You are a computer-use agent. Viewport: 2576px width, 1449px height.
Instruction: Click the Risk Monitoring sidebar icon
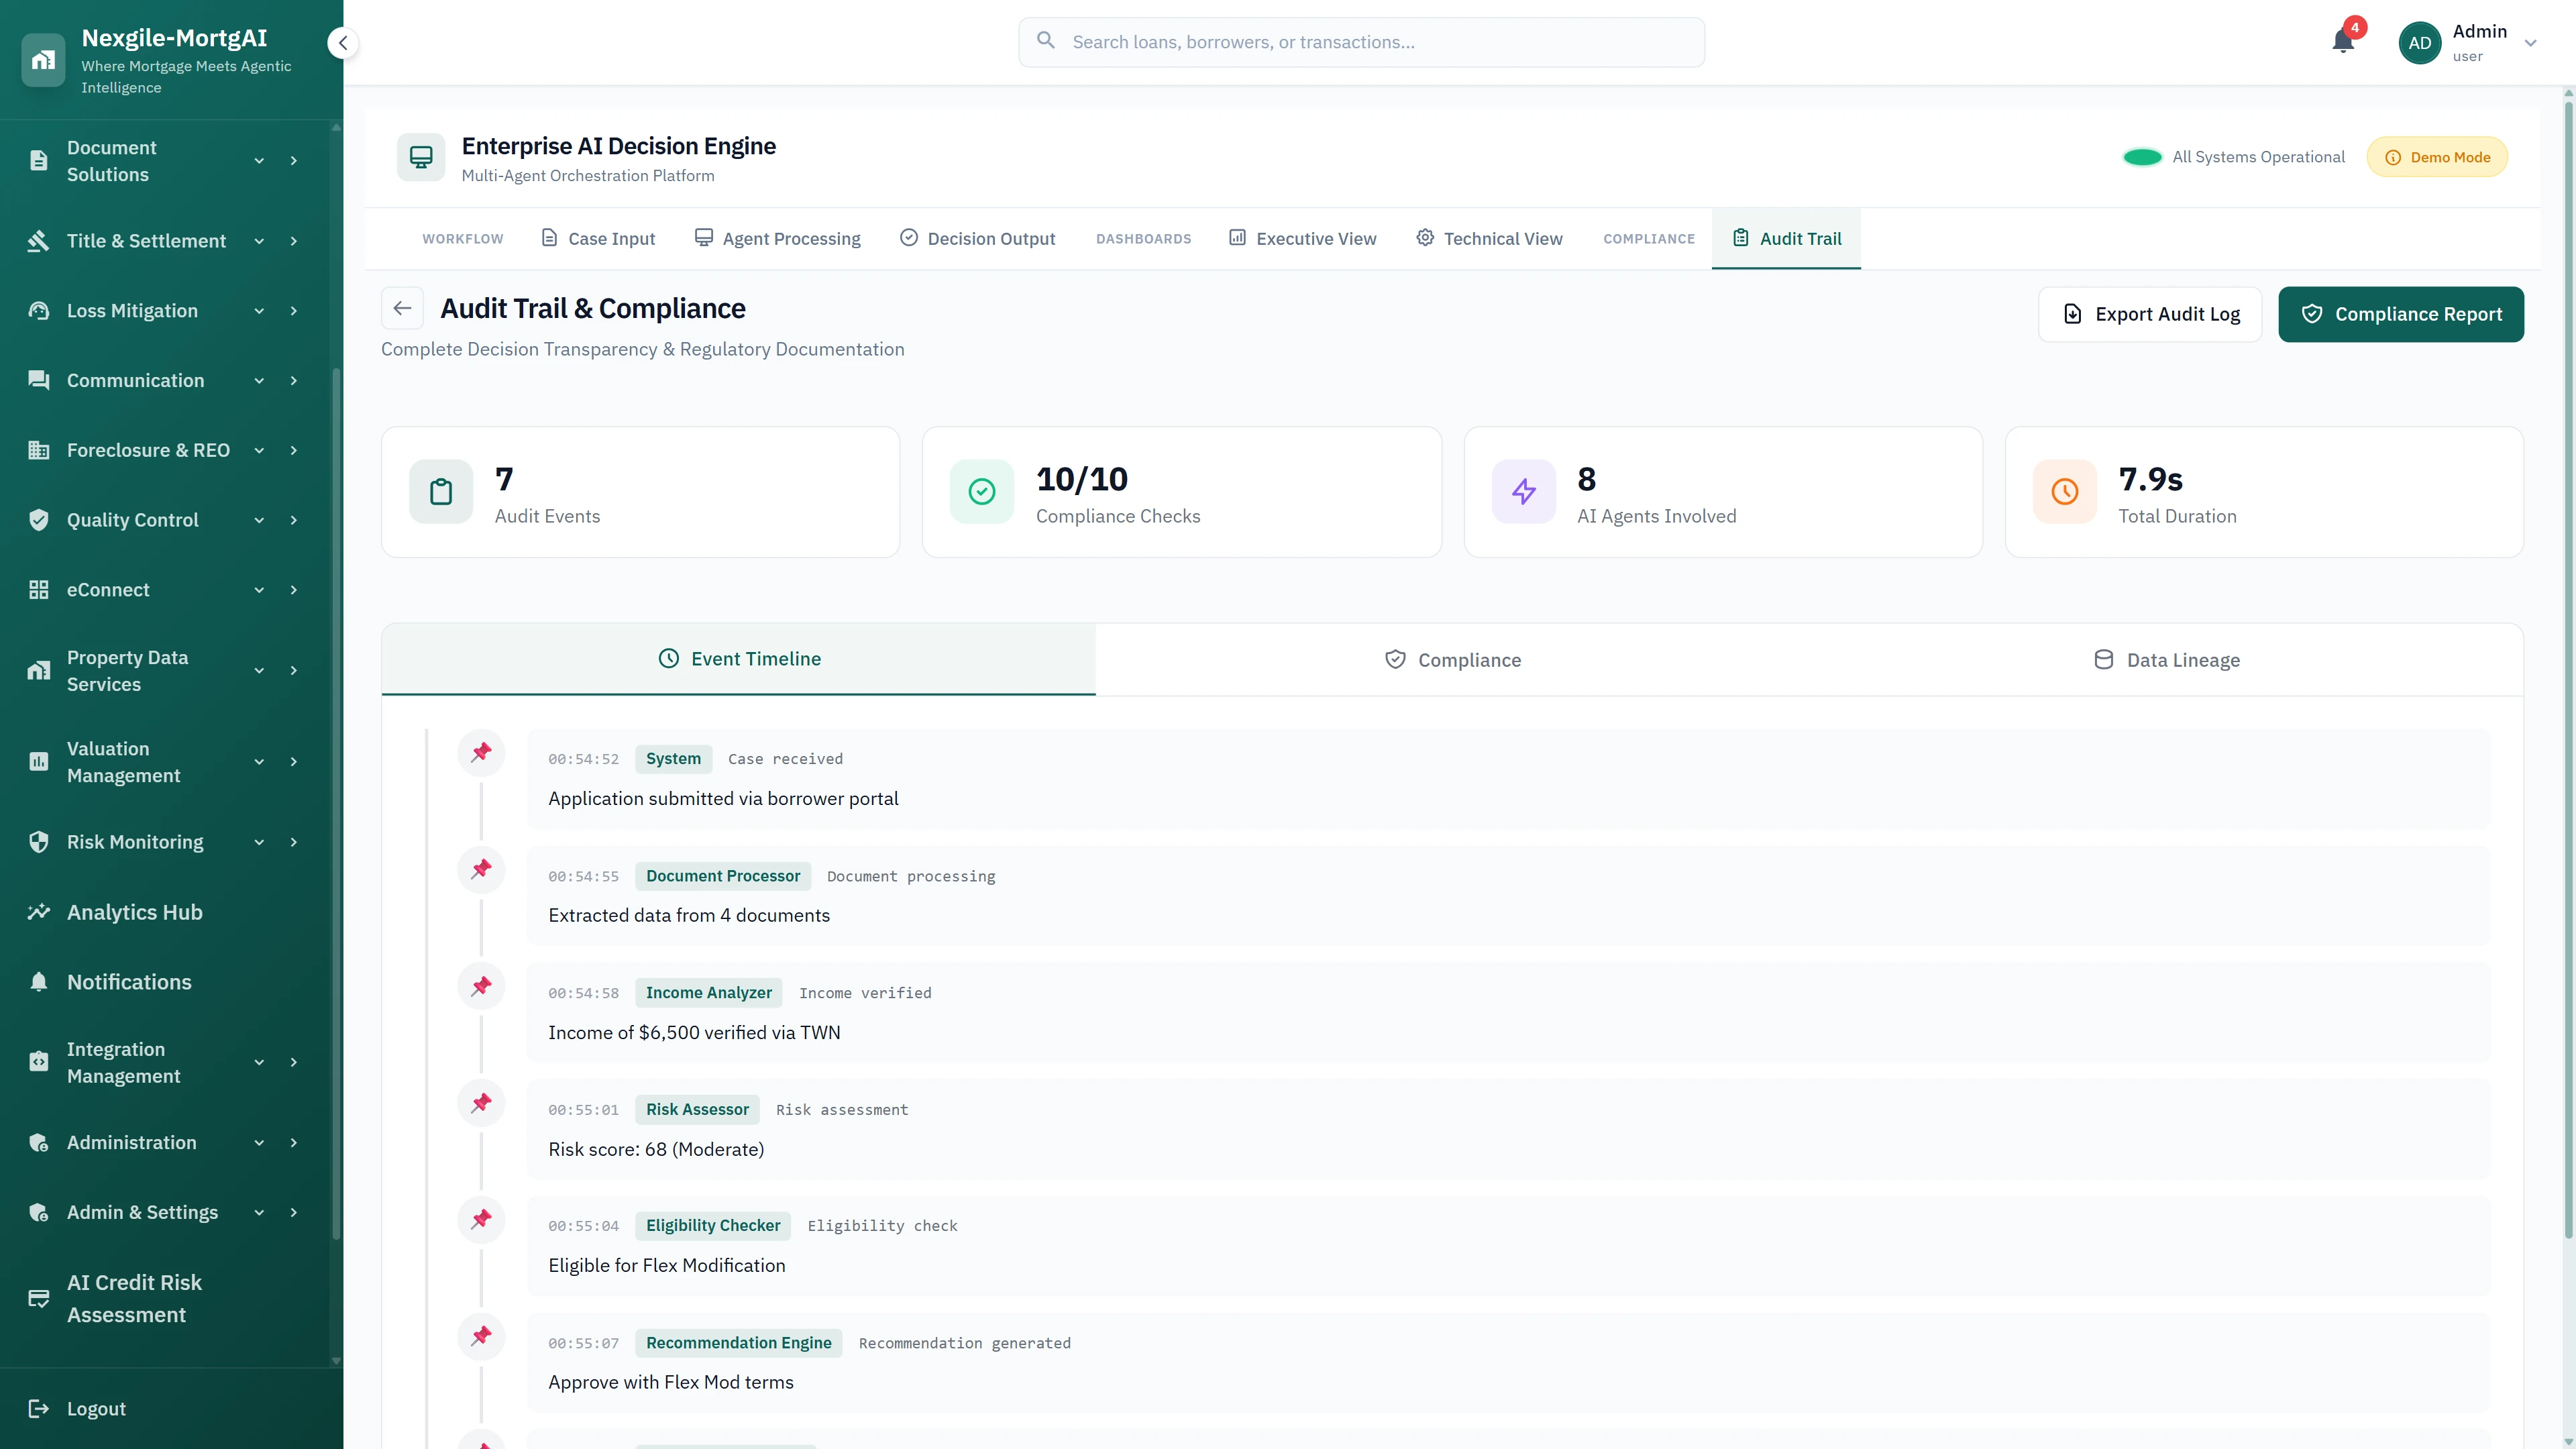tap(38, 841)
